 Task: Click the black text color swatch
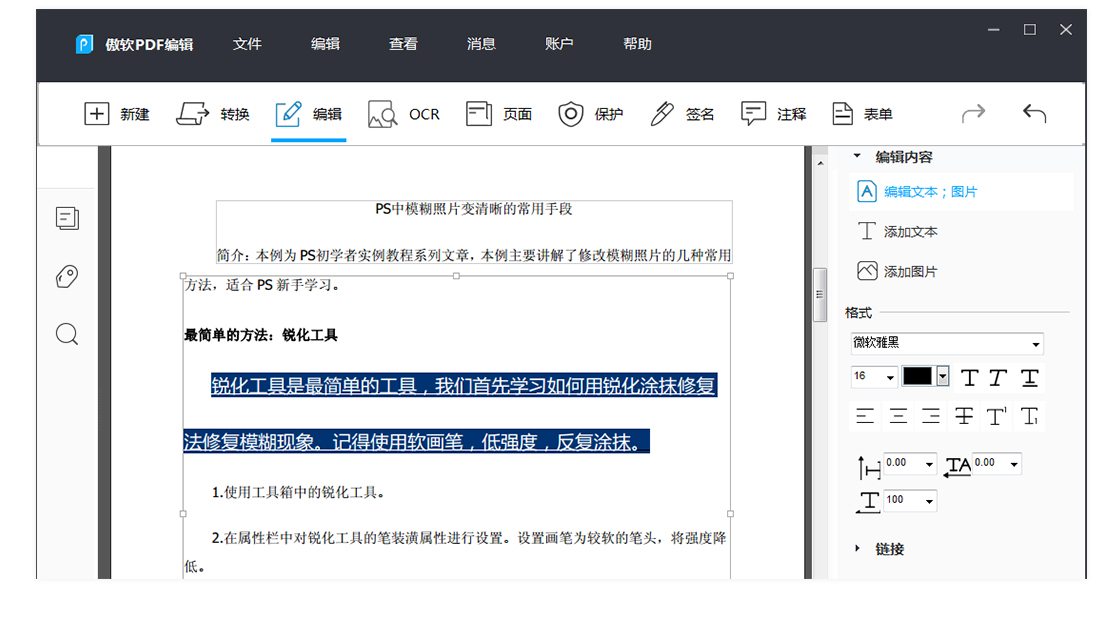[x=918, y=376]
